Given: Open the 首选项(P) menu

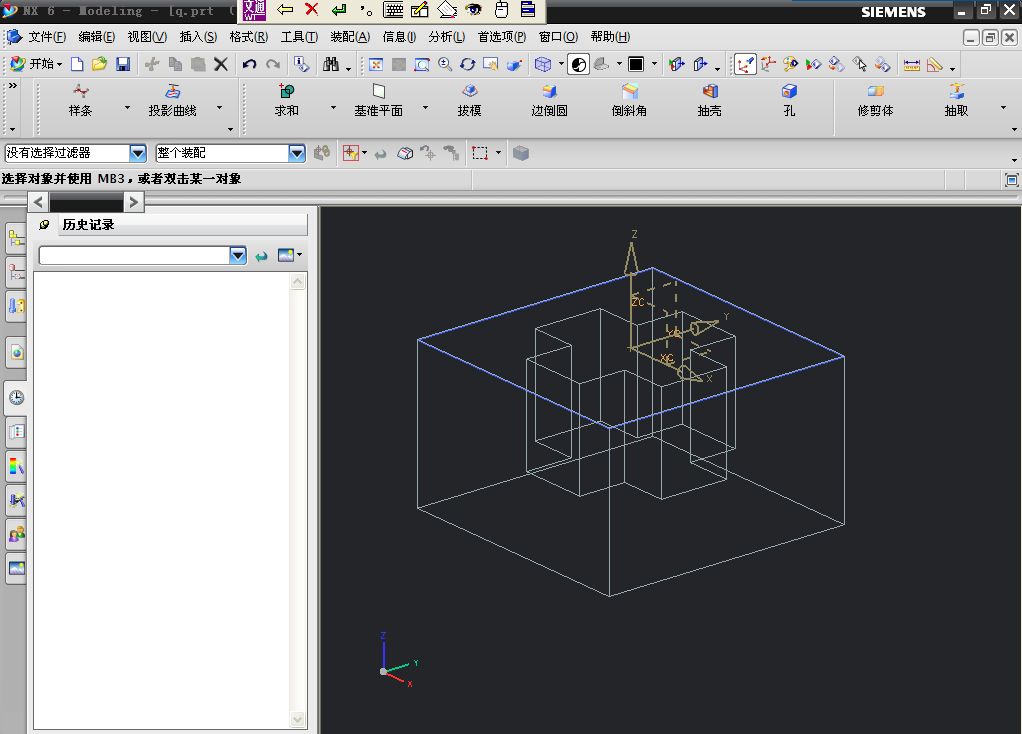Looking at the screenshot, I should click(501, 37).
